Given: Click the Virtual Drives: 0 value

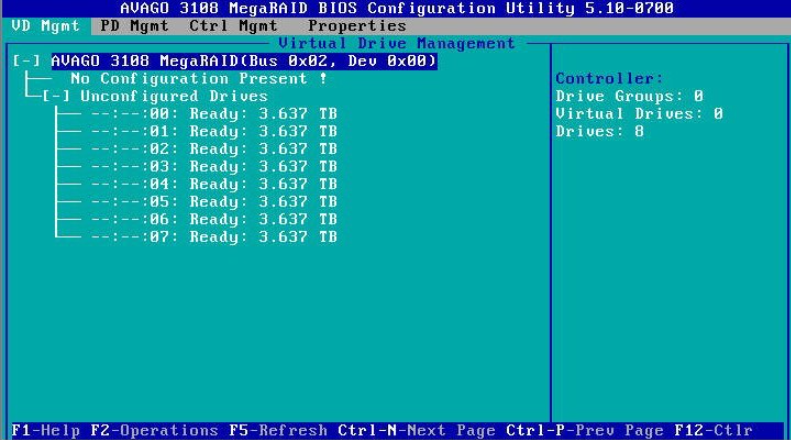Looking at the screenshot, I should (639, 114).
